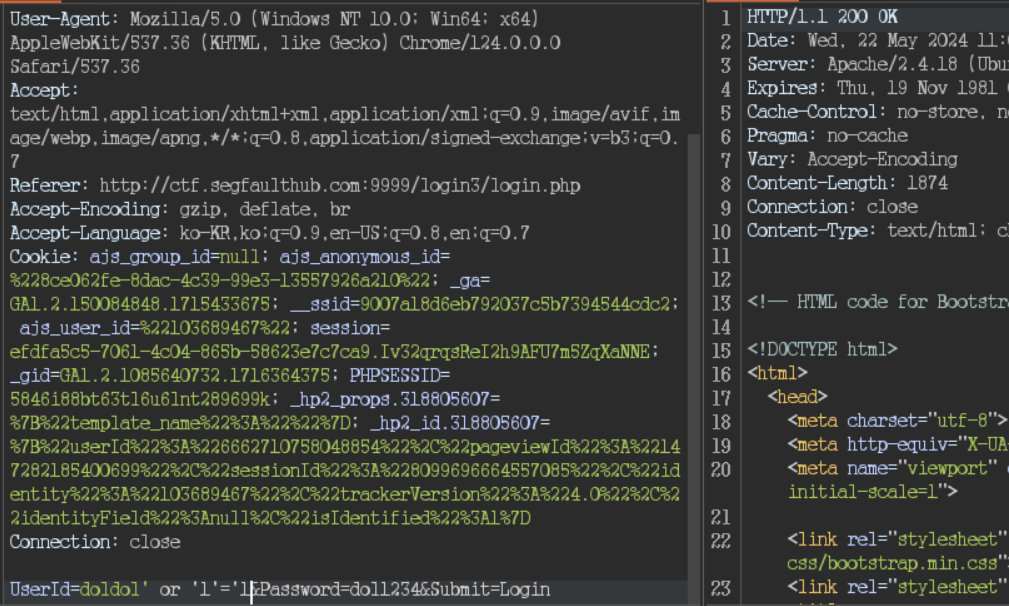Click the ko-KR language value

(205, 233)
